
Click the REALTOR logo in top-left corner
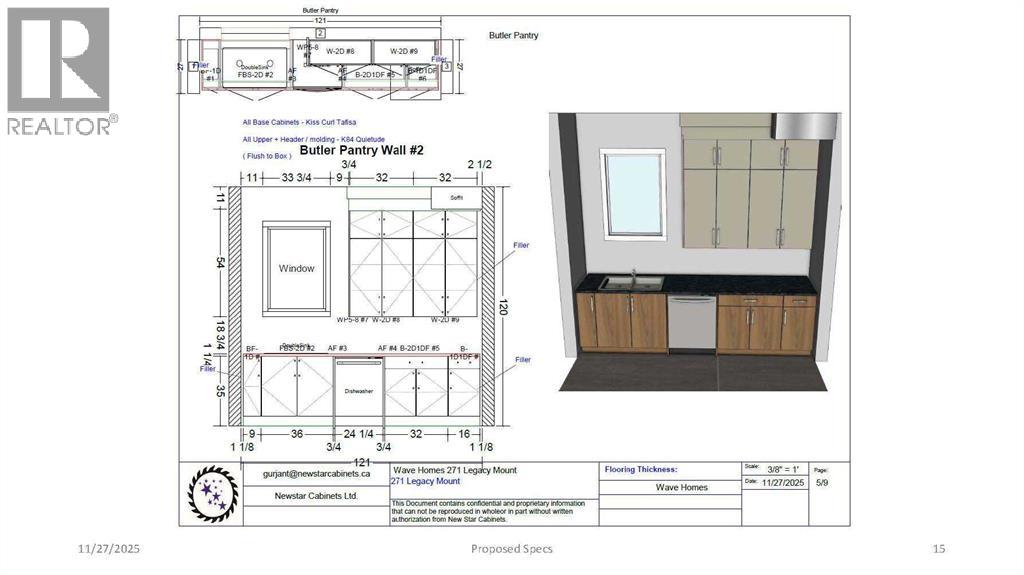click(x=60, y=70)
